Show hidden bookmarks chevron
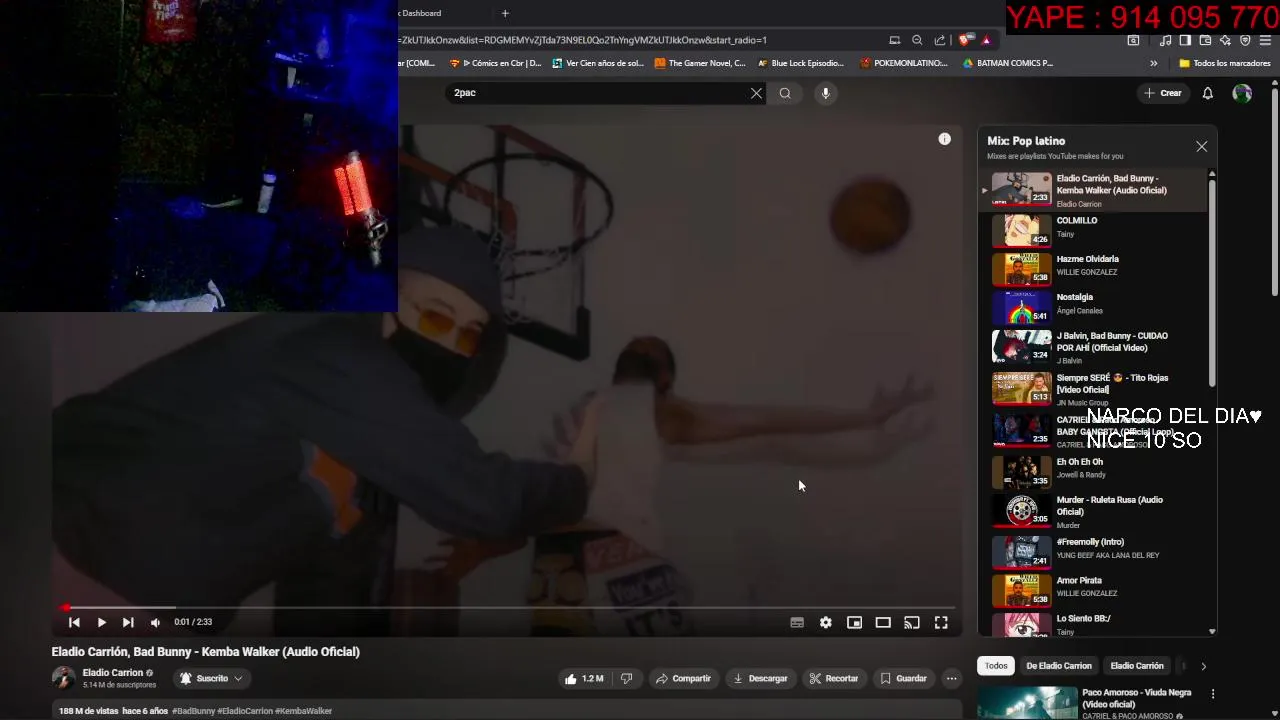 click(1153, 63)
